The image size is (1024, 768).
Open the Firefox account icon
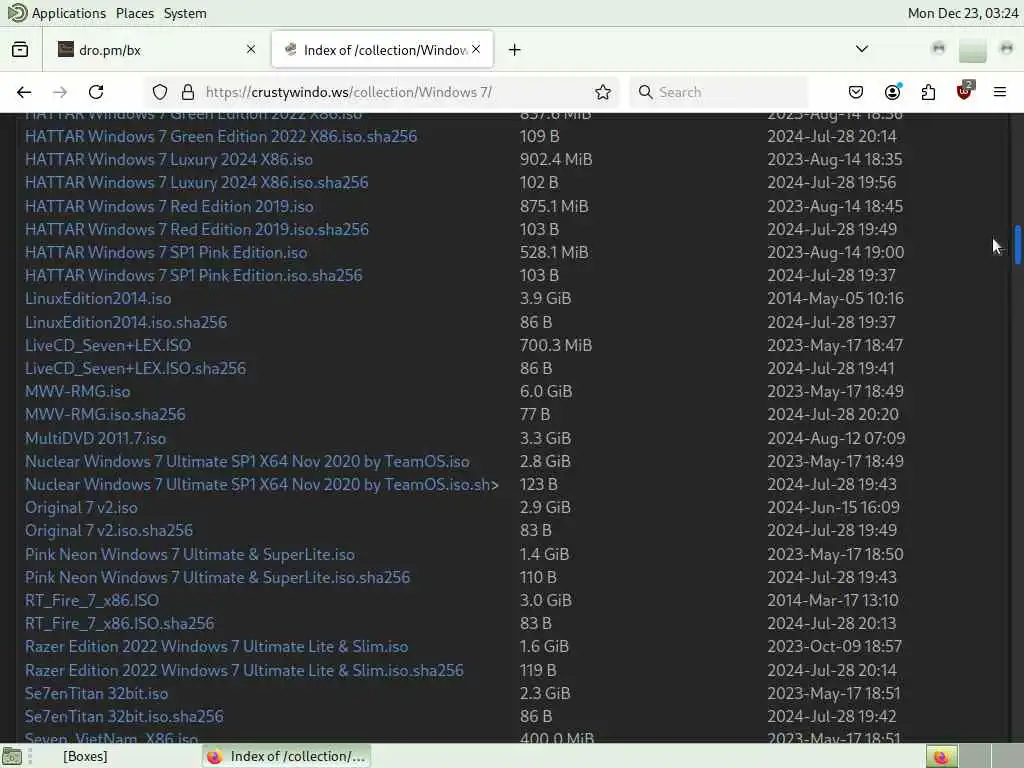click(893, 92)
